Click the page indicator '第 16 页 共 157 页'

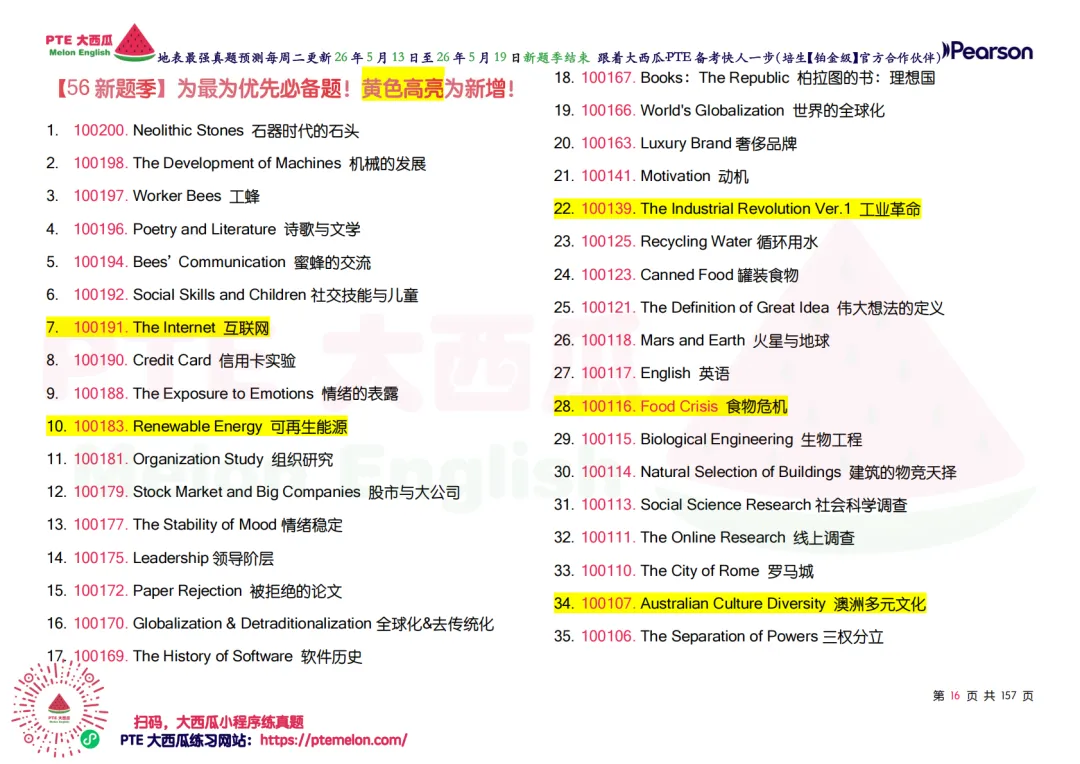pos(983,696)
